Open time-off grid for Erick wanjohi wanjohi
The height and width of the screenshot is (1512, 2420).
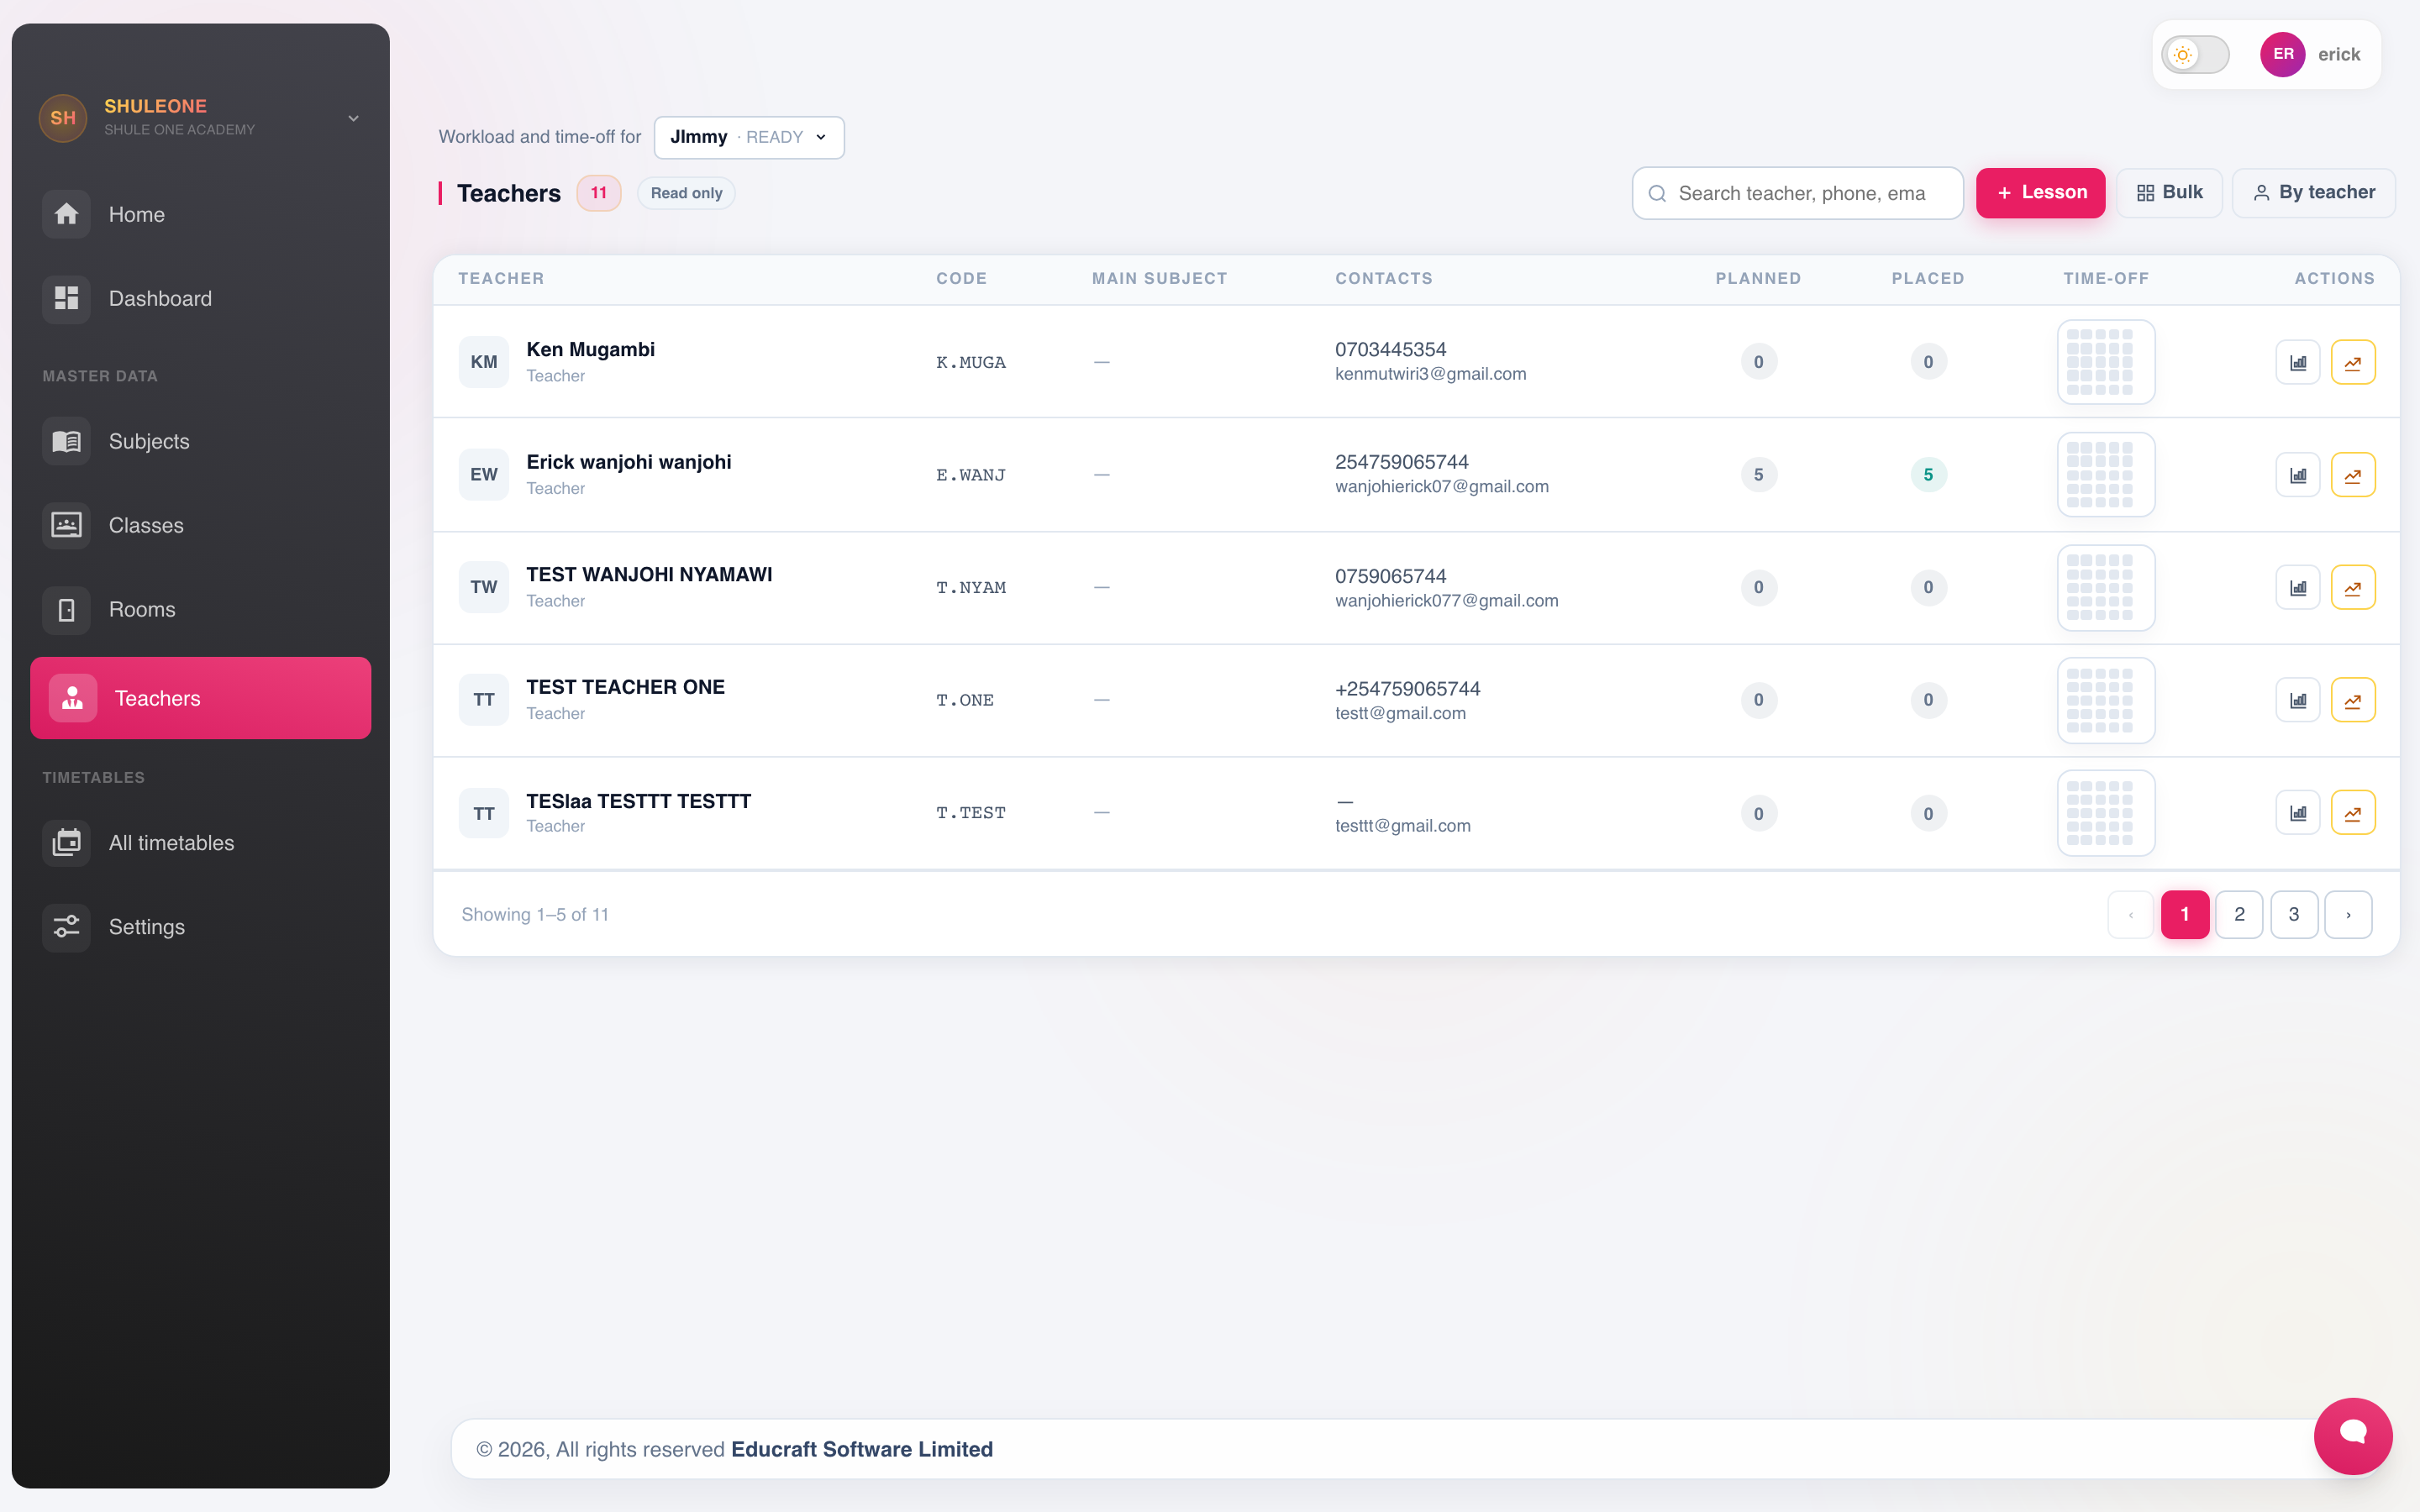[x=2105, y=475]
